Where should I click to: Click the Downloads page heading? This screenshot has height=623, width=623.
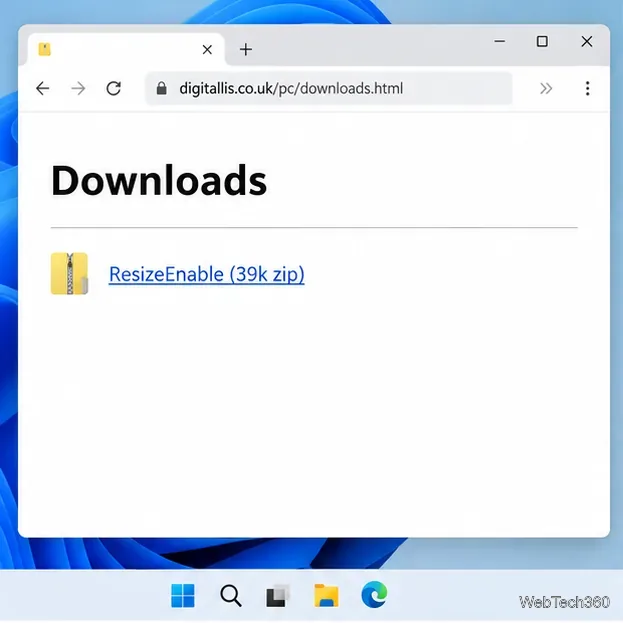tap(159, 181)
